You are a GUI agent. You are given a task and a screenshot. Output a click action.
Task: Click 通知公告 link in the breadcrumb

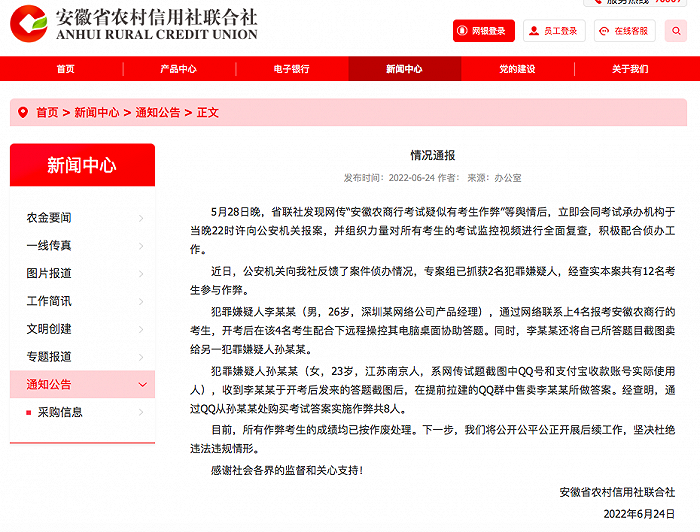[158, 112]
